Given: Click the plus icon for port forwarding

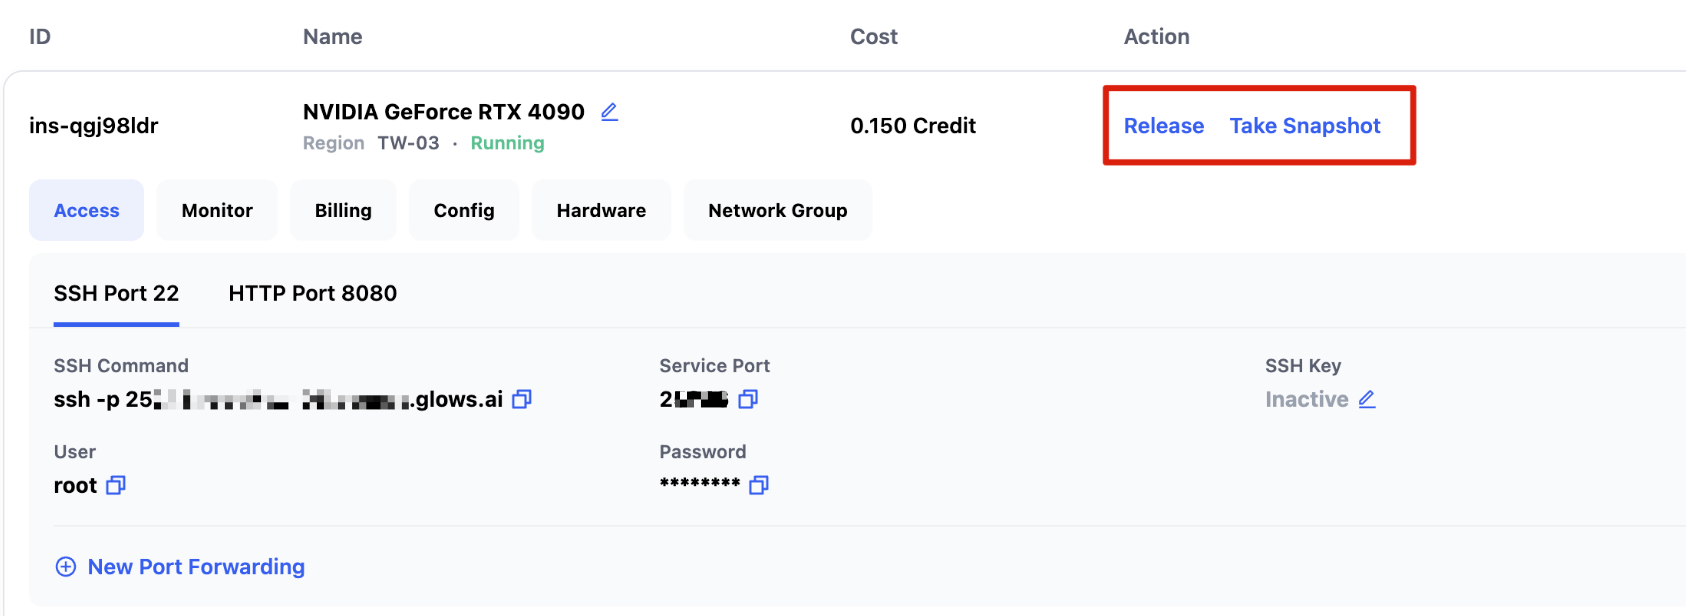Looking at the screenshot, I should [x=66, y=567].
